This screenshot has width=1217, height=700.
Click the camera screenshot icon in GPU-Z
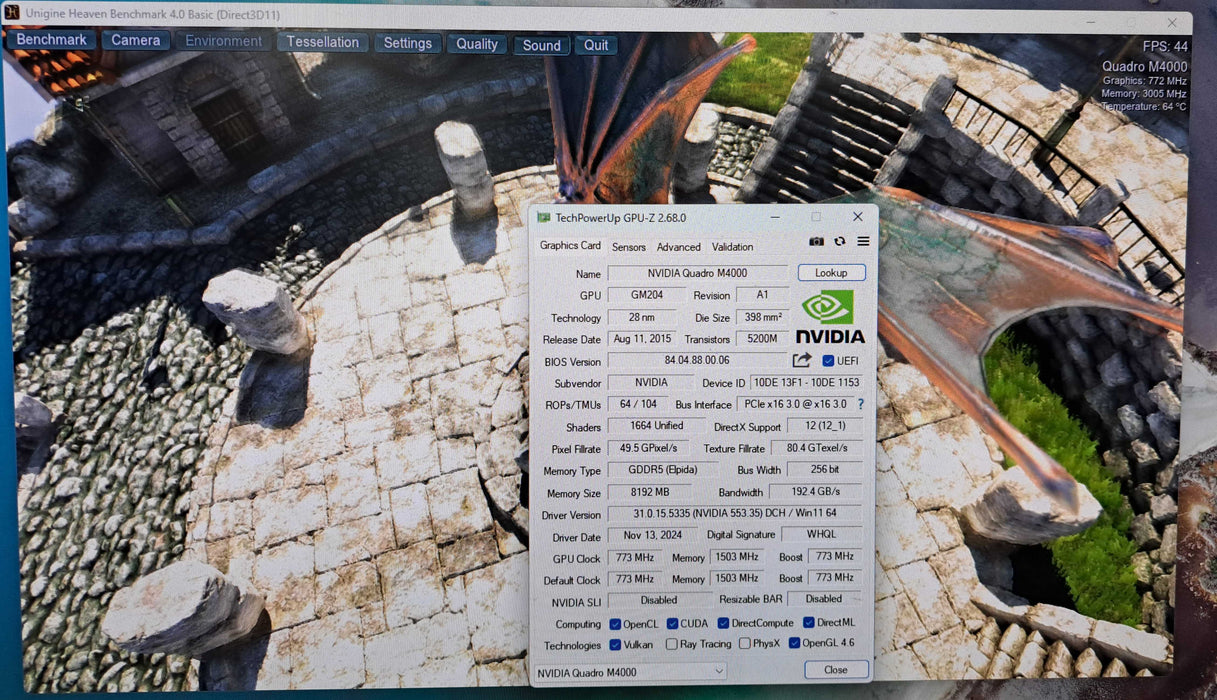[816, 241]
